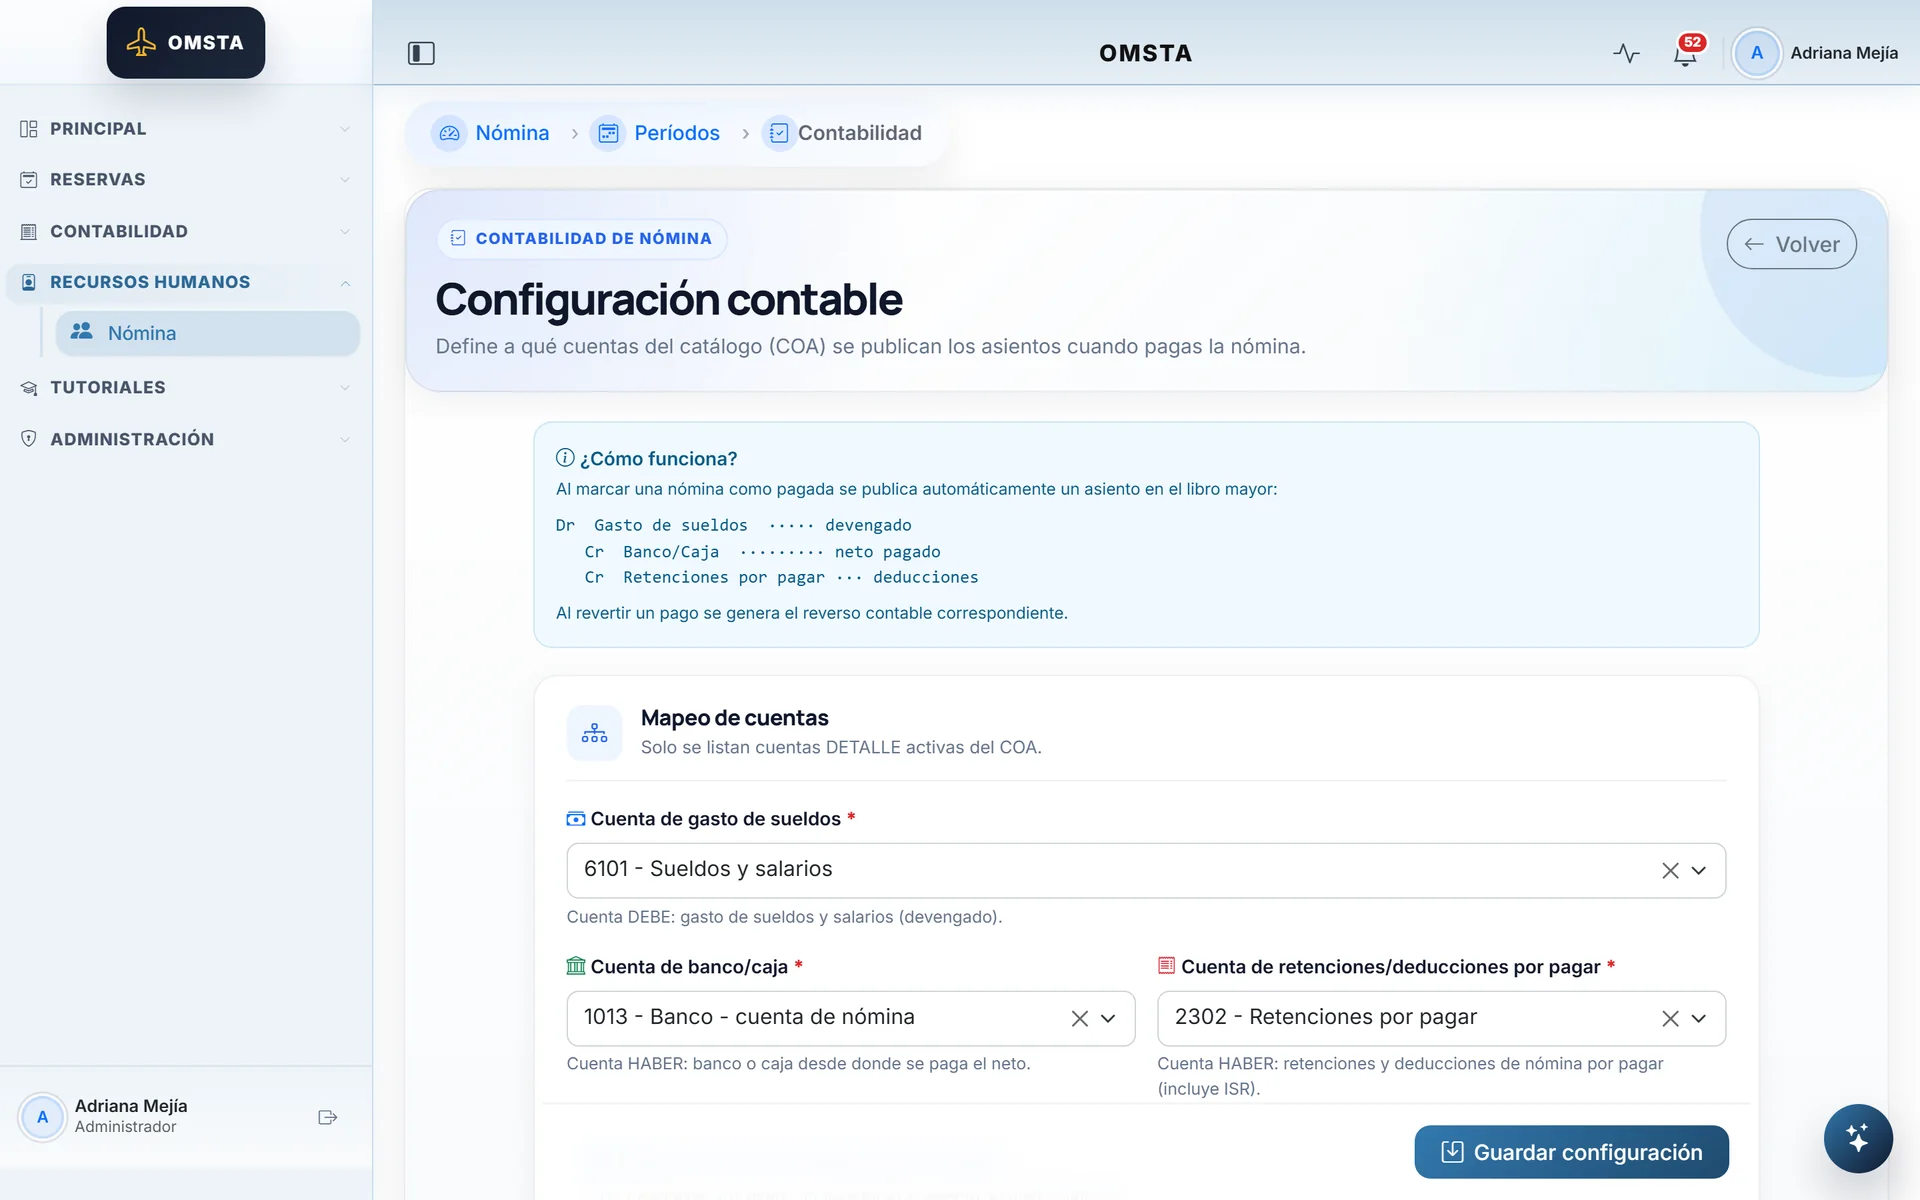Click the 1013 - Banco cuenta de nómina field
The height and width of the screenshot is (1200, 1920).
(x=851, y=1019)
